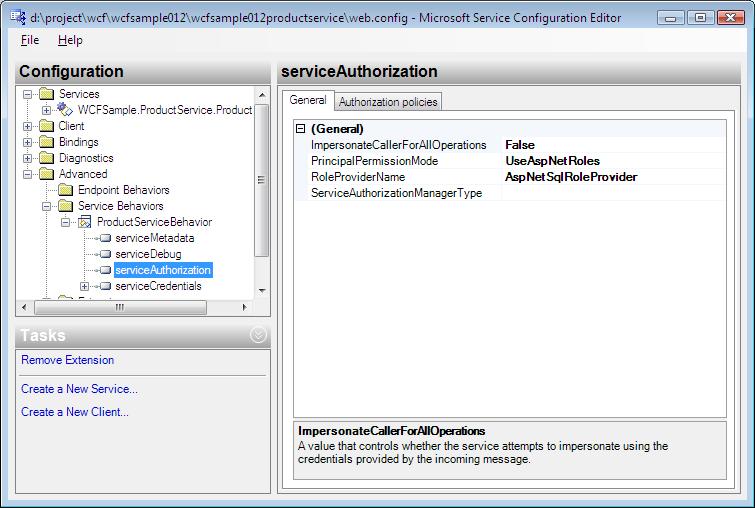Click the Advanced folder icon
The image size is (755, 508).
click(46, 174)
